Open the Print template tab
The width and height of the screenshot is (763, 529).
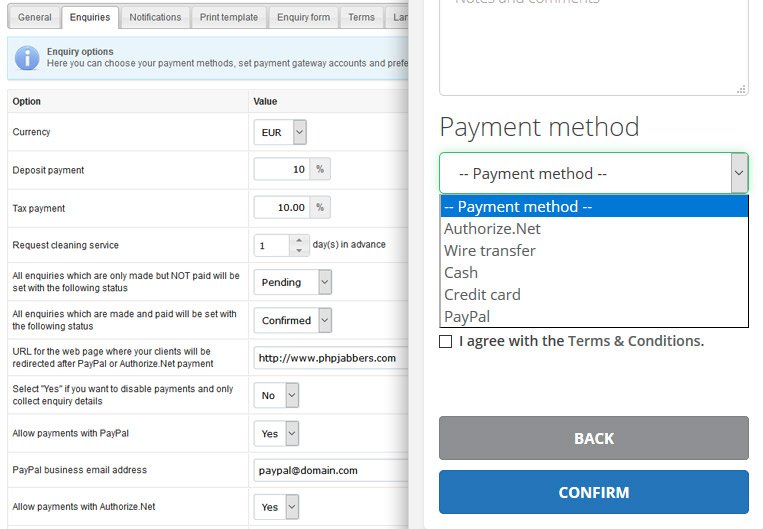[229, 18]
